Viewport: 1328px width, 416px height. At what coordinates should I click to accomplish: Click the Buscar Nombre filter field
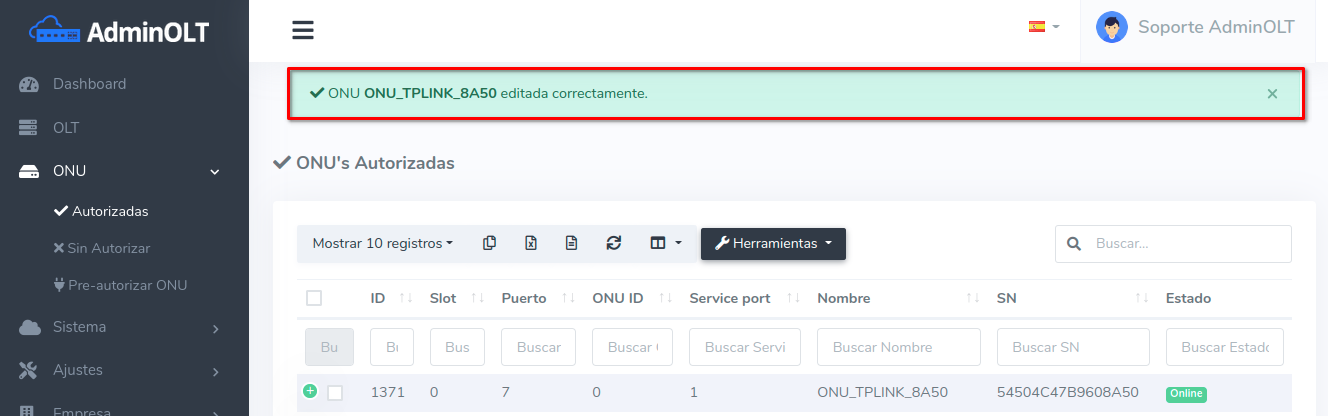pyautogui.click(x=898, y=347)
